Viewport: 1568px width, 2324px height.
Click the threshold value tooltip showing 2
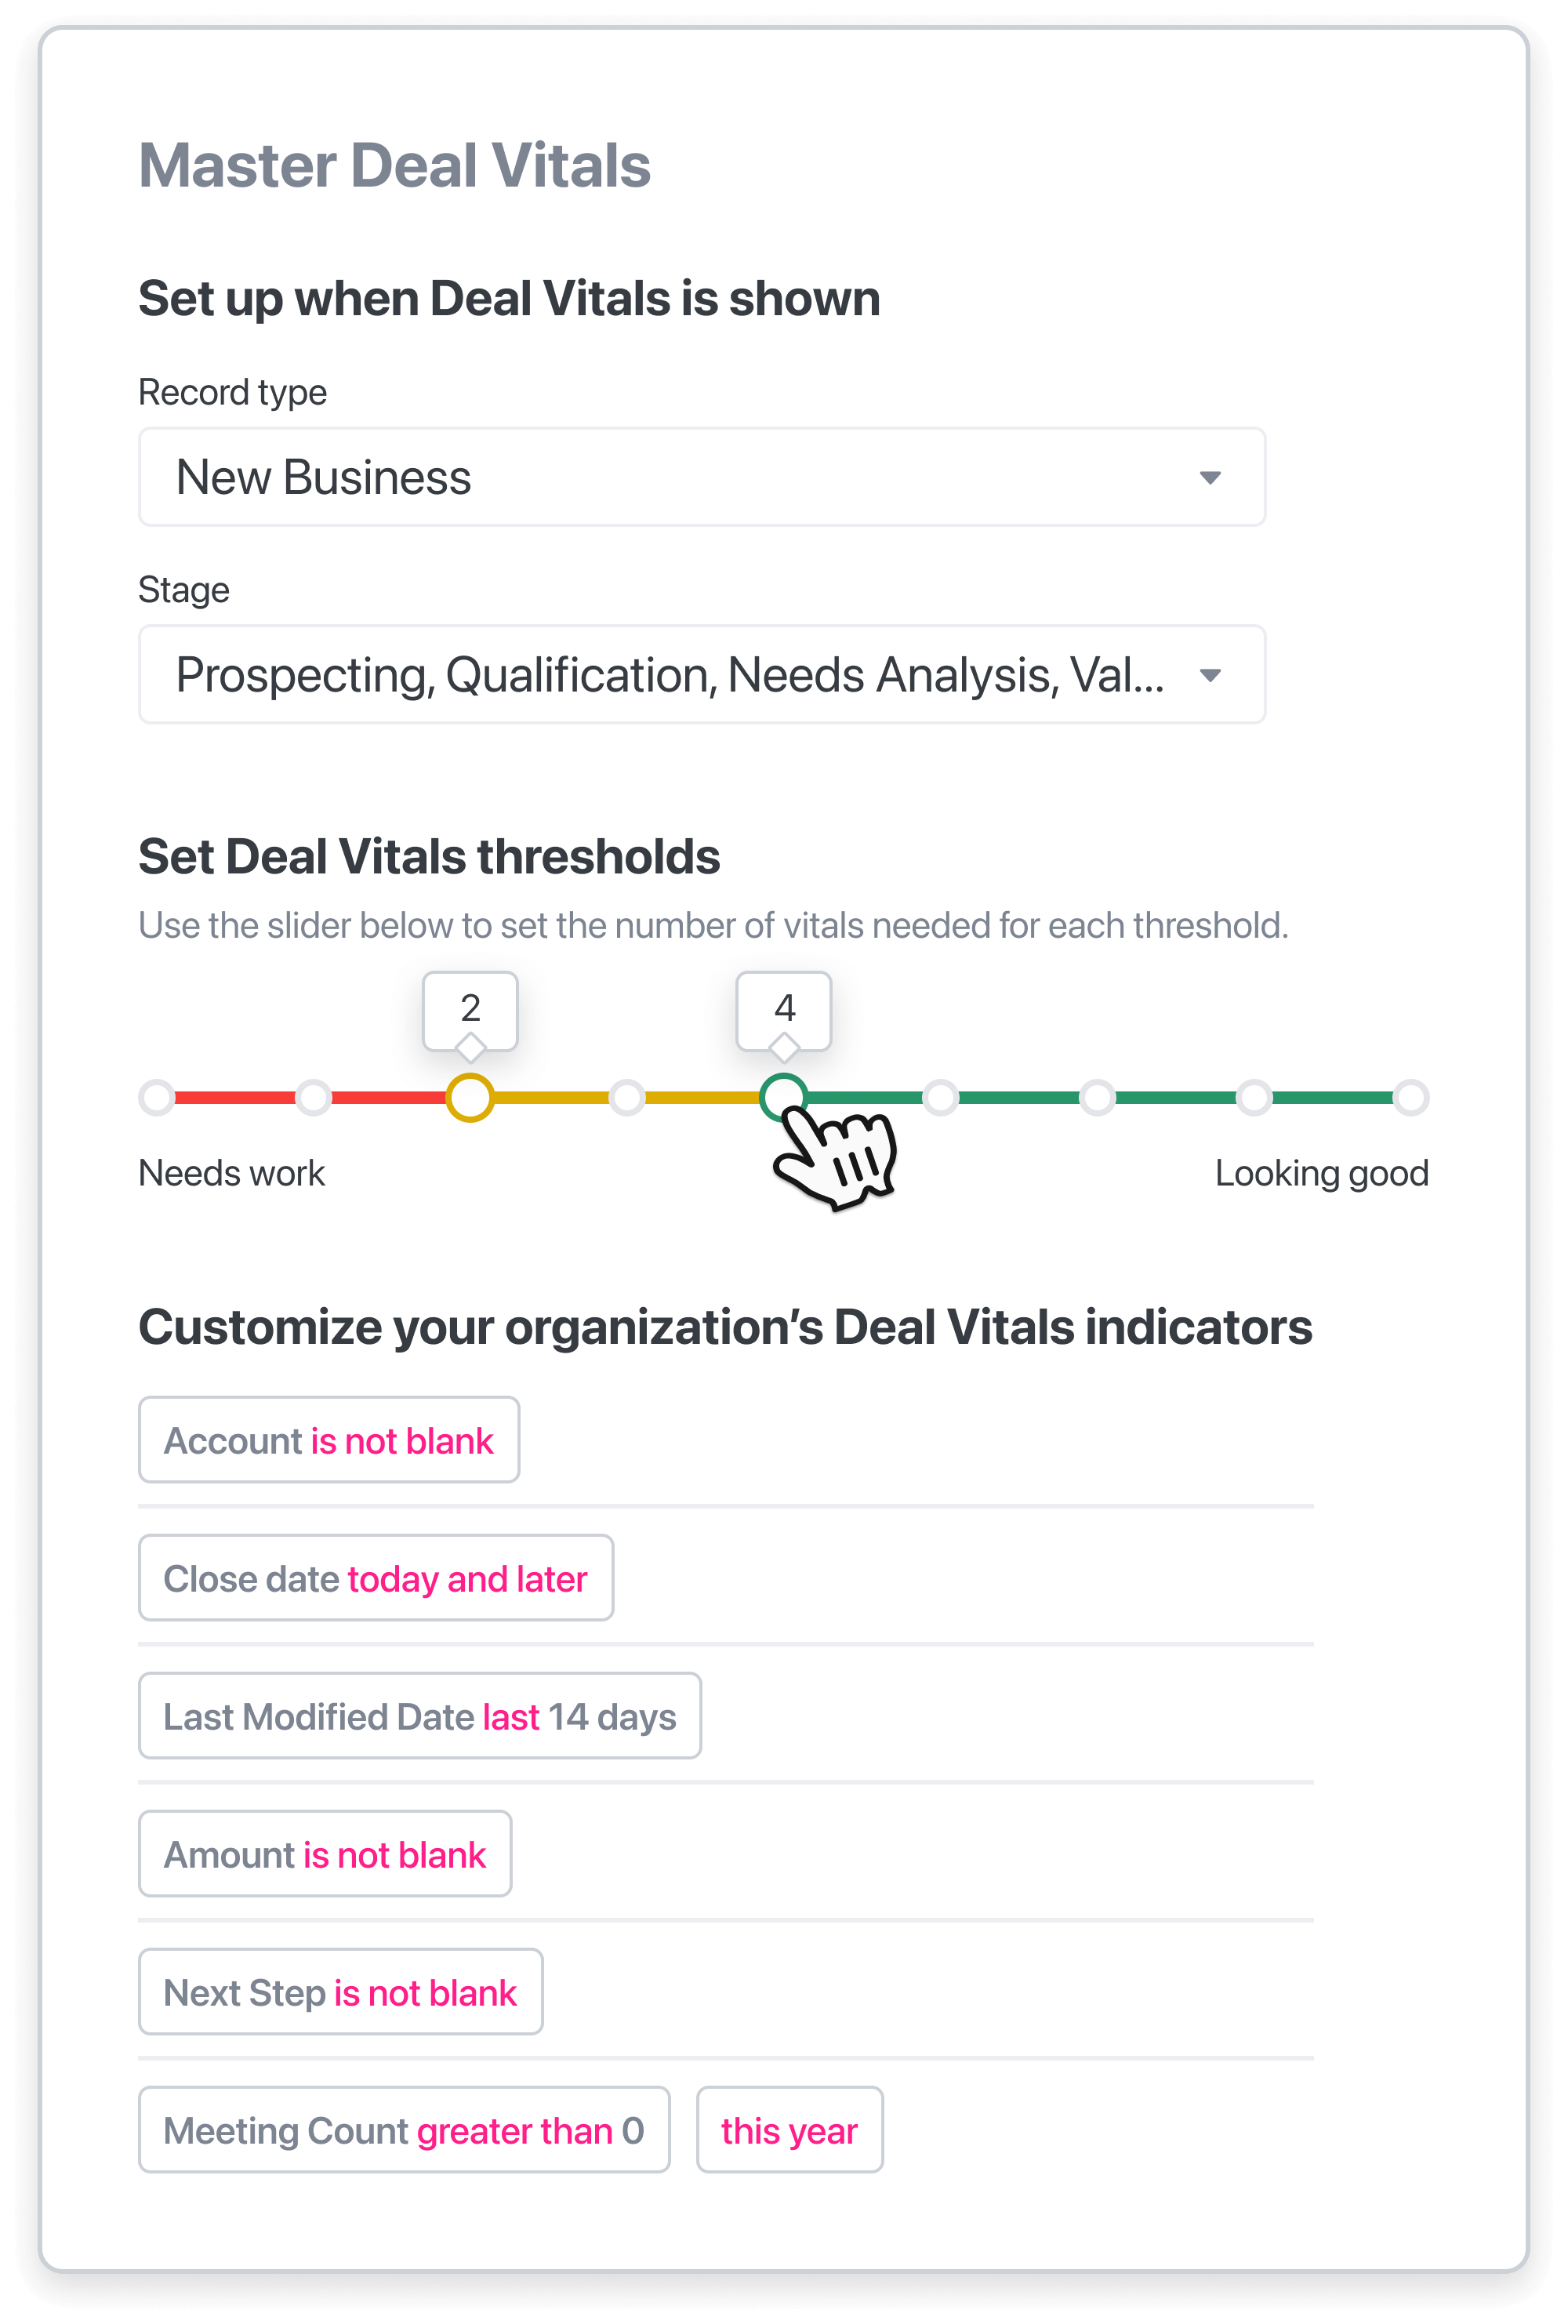click(470, 1008)
